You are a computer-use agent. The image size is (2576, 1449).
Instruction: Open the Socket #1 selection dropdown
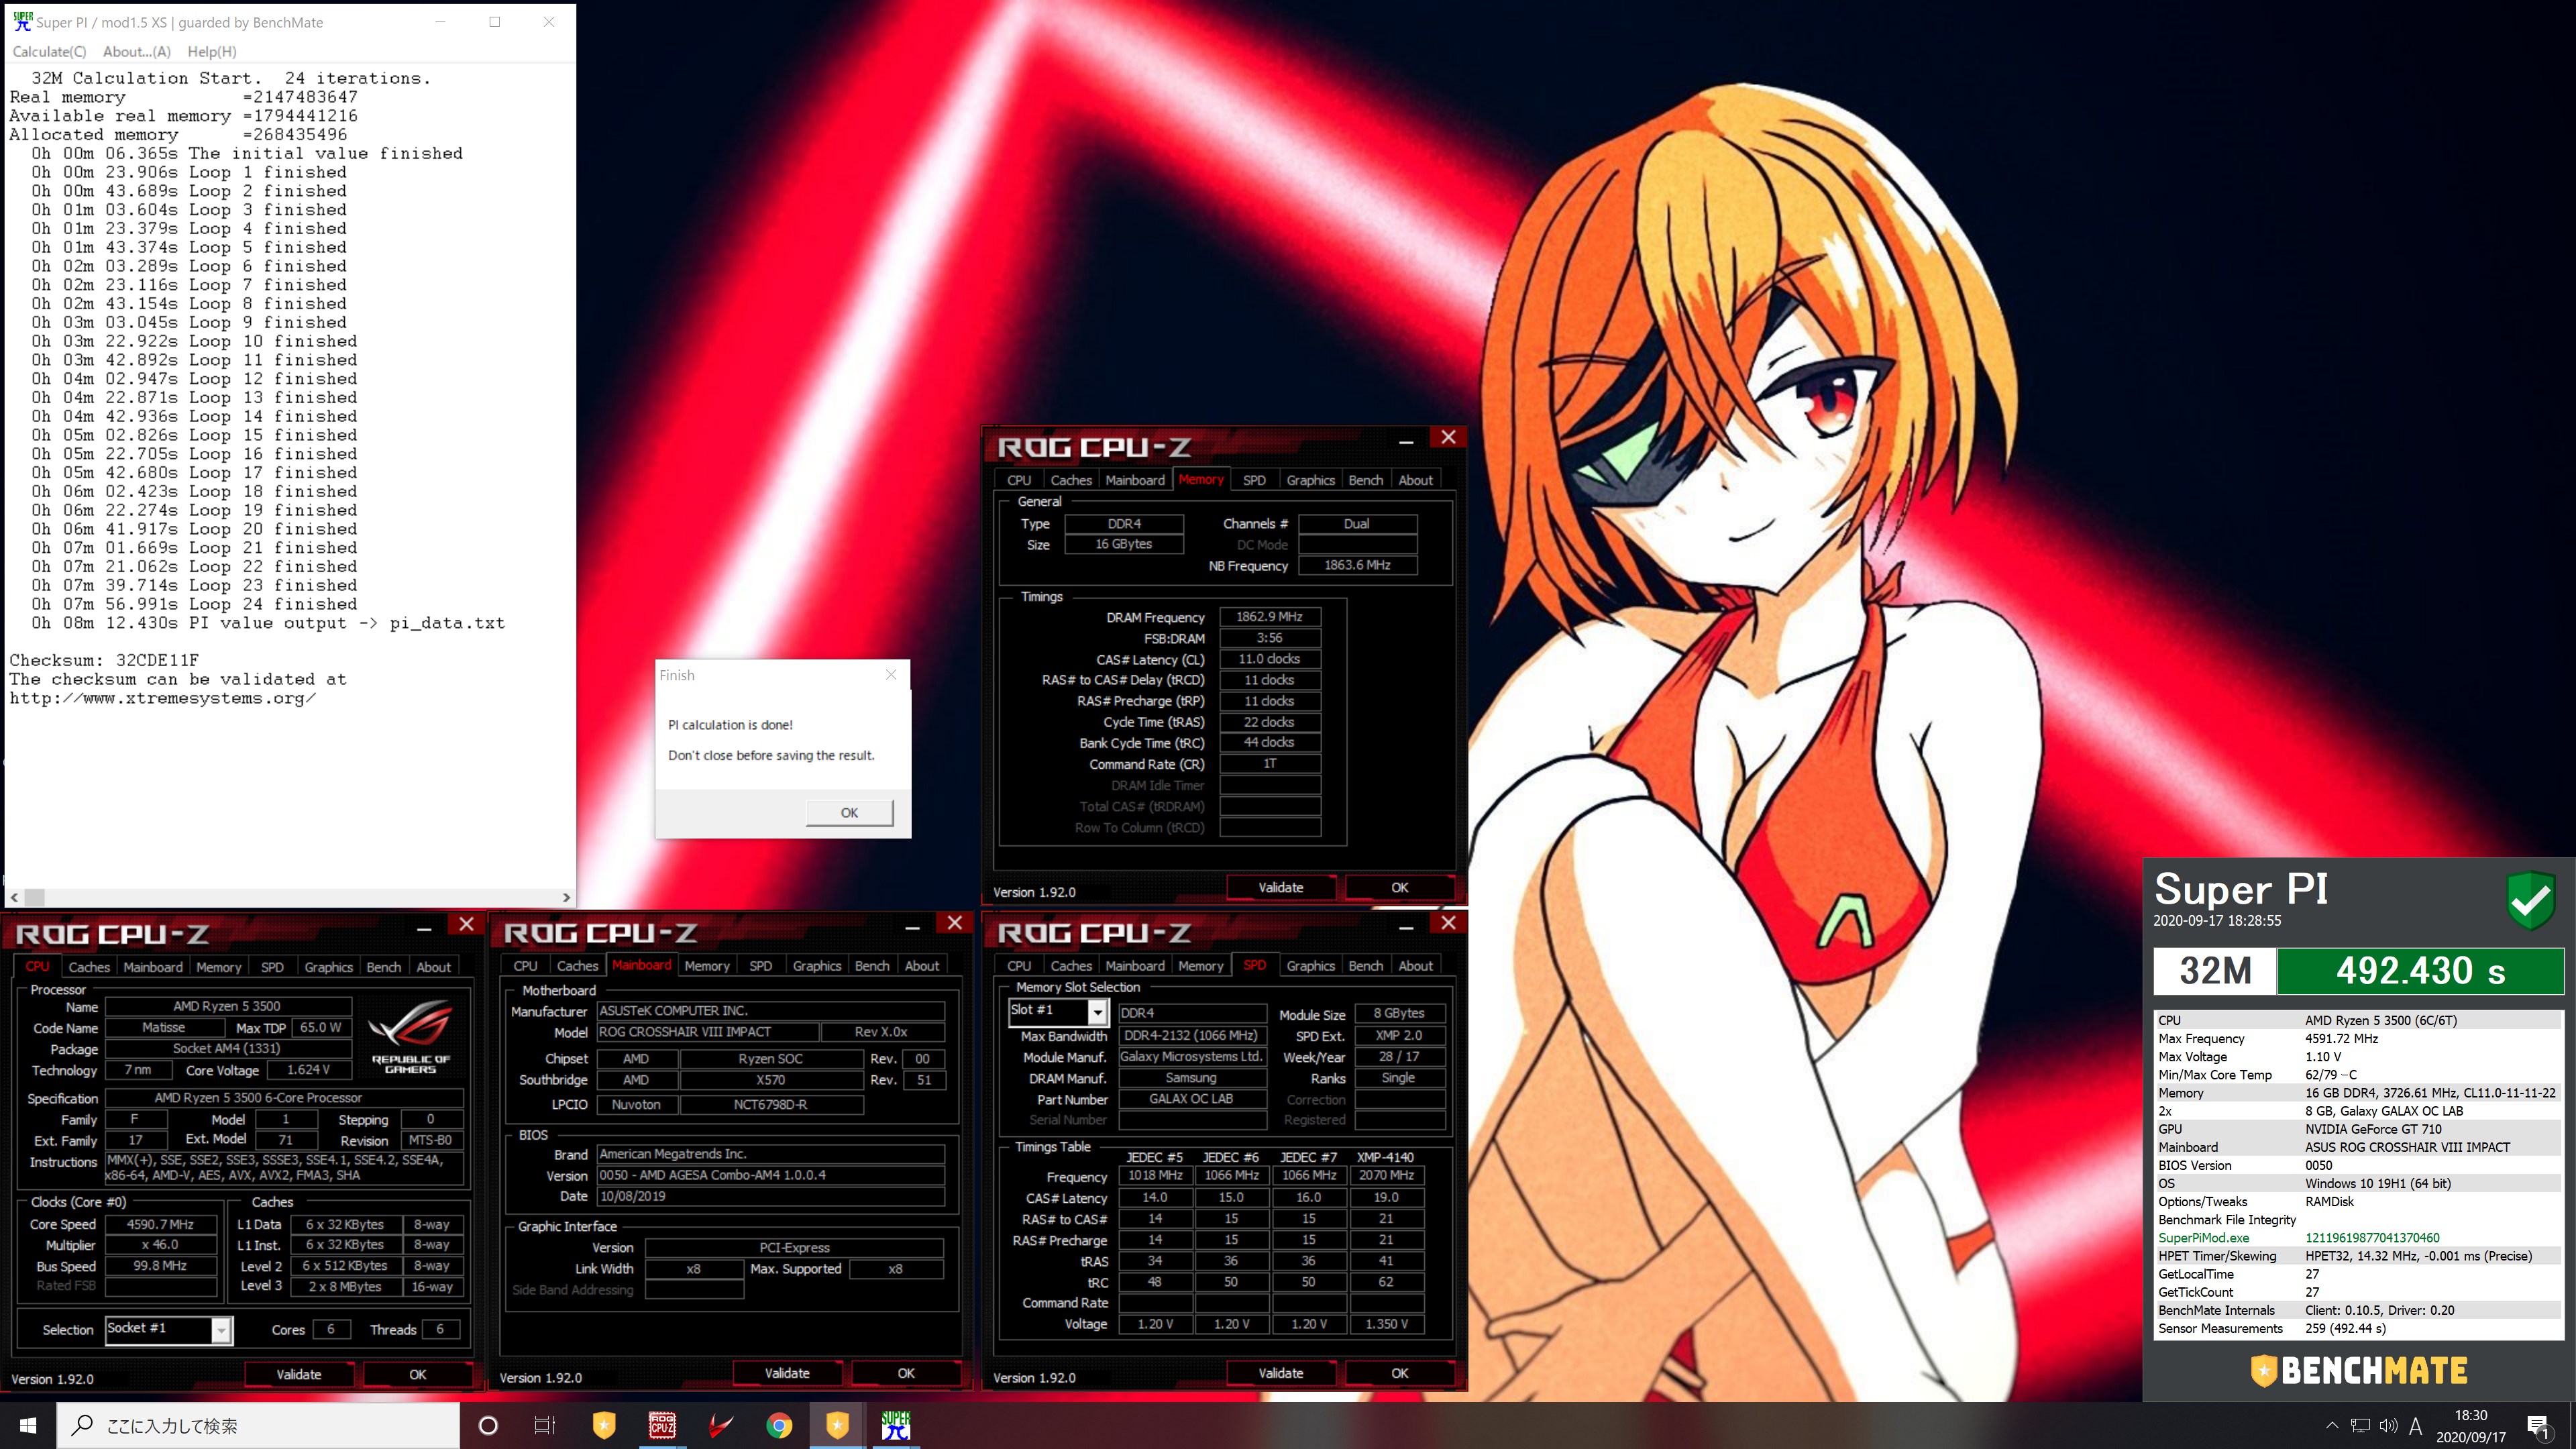221,1329
